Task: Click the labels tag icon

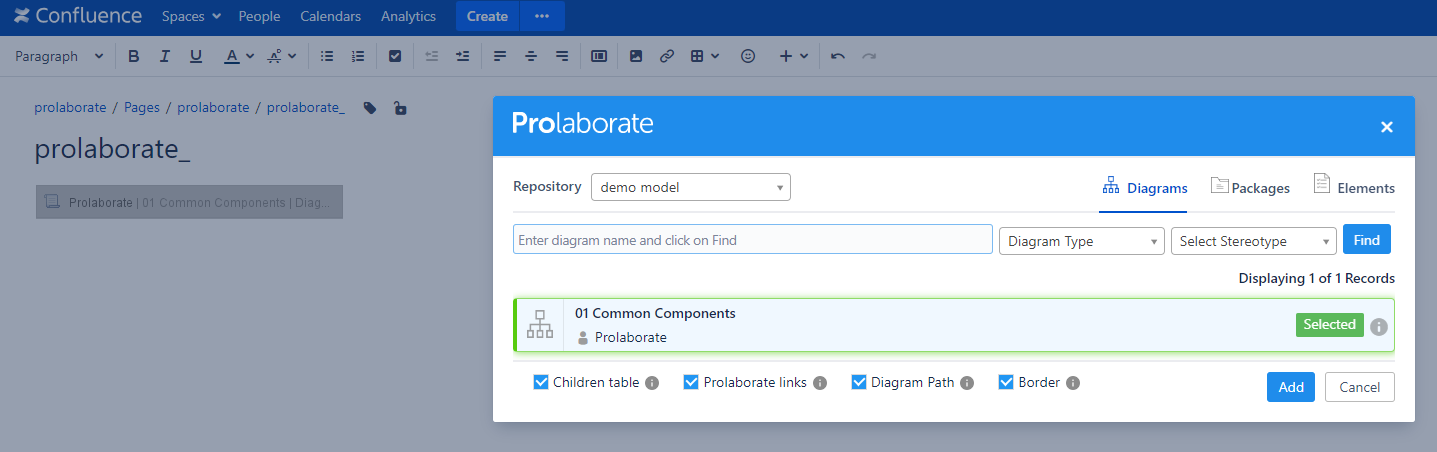Action: tap(370, 108)
